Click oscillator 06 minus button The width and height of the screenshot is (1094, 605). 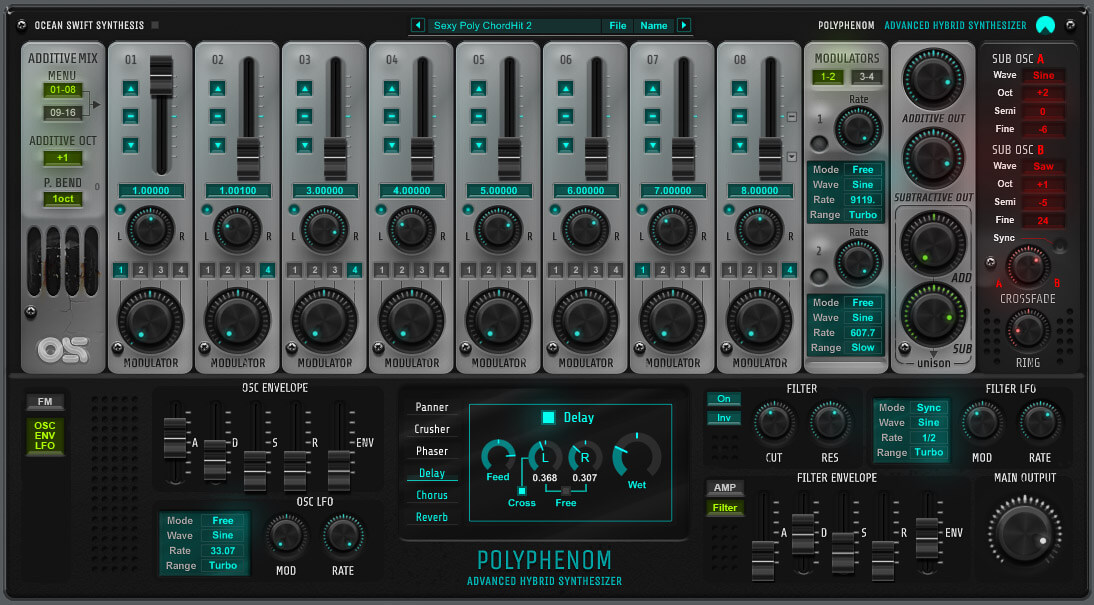click(565, 116)
